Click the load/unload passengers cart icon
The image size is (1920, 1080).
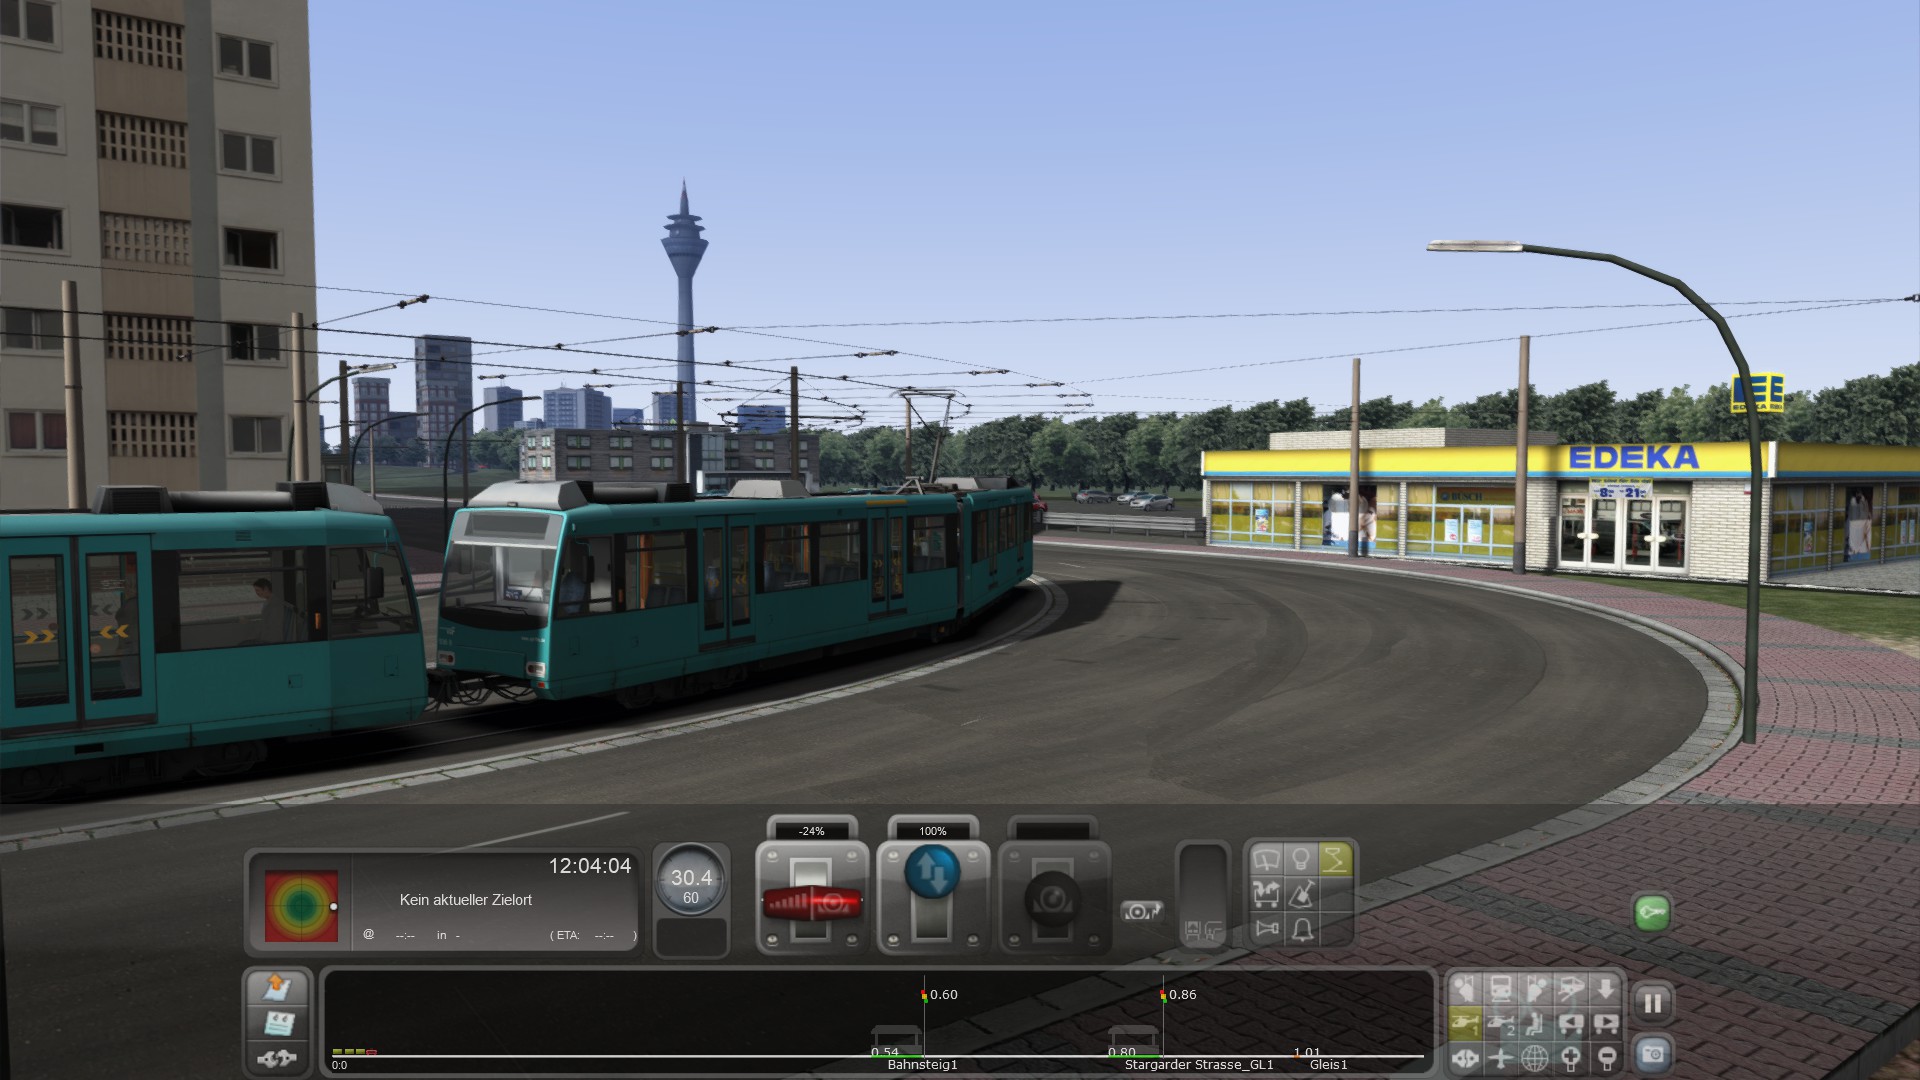(1267, 894)
